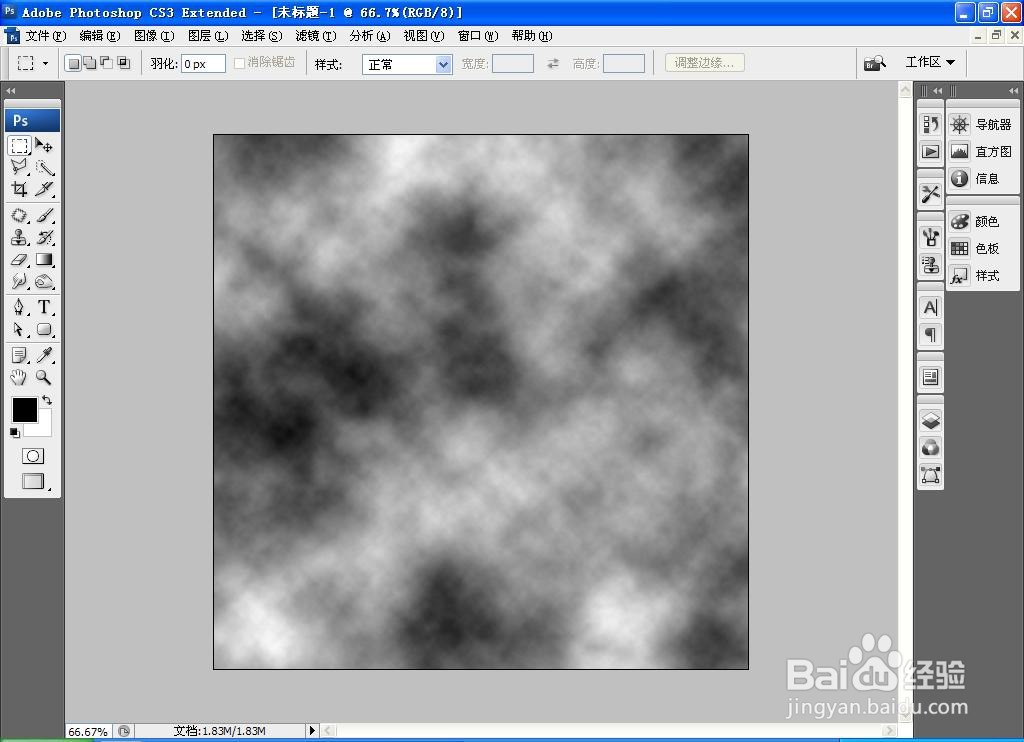The width and height of the screenshot is (1024, 742).
Task: Select the Smudge tool
Action: [x=20, y=282]
